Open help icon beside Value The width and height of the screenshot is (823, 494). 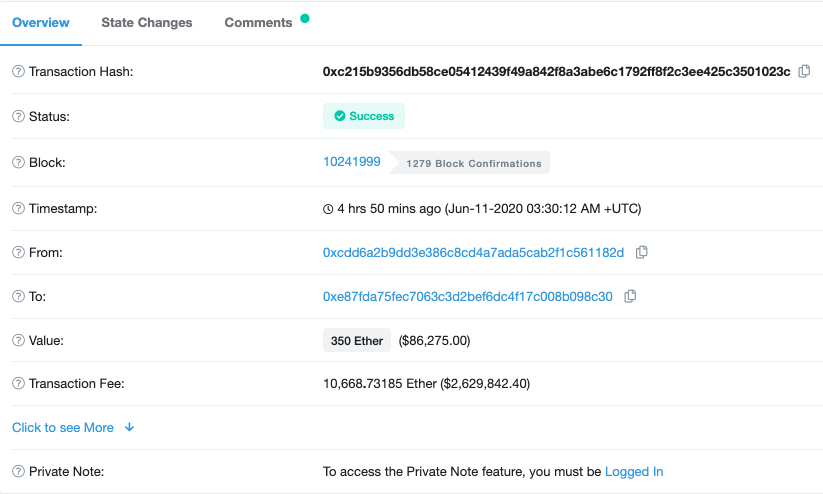point(18,340)
